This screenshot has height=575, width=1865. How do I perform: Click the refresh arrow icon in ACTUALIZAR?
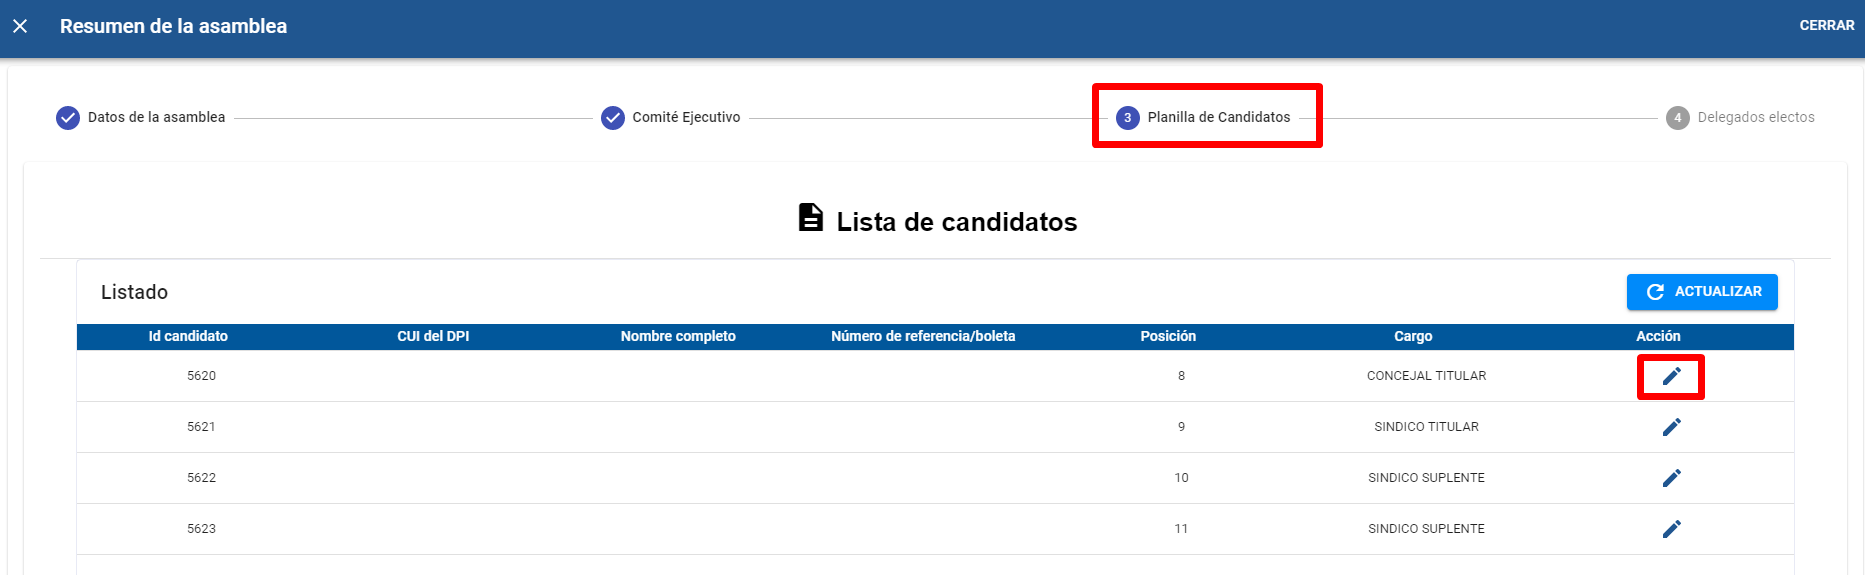tap(1655, 292)
